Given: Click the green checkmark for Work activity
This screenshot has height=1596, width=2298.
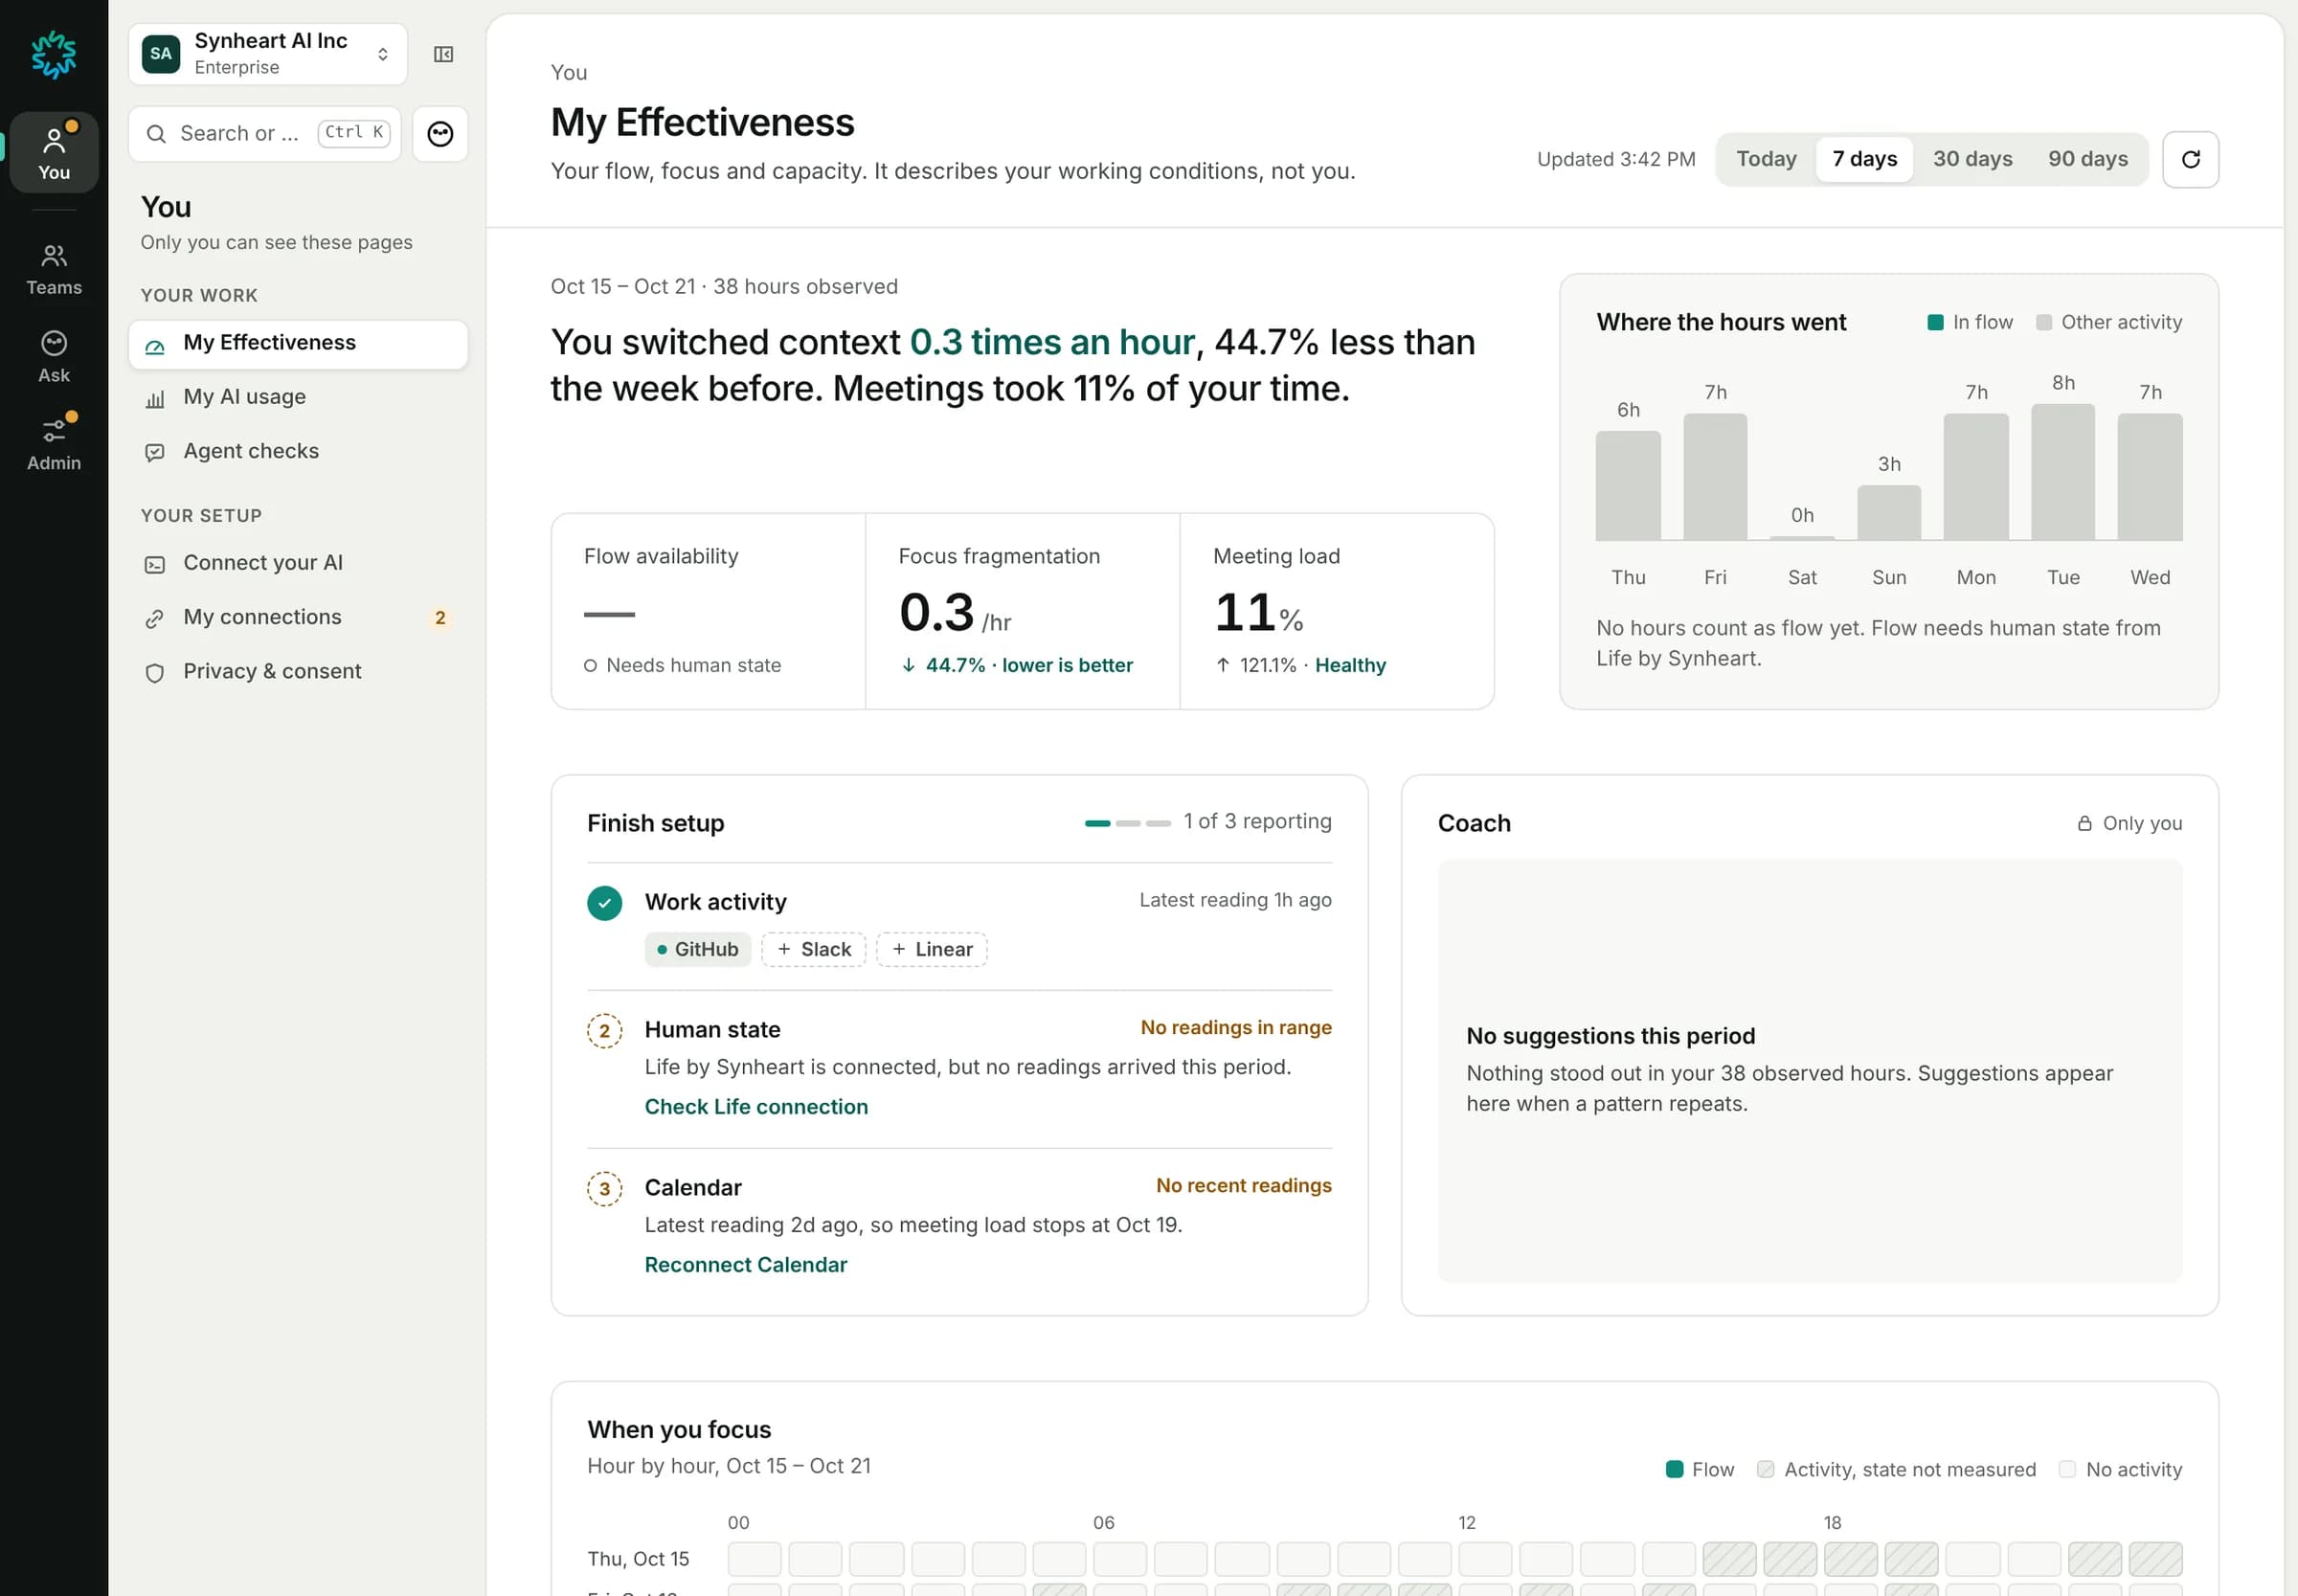Looking at the screenshot, I should pos(604,903).
